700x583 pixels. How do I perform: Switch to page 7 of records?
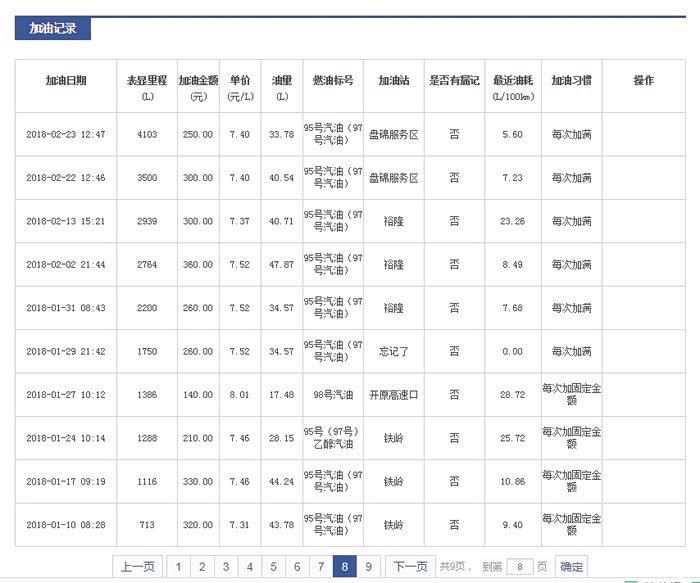[321, 567]
